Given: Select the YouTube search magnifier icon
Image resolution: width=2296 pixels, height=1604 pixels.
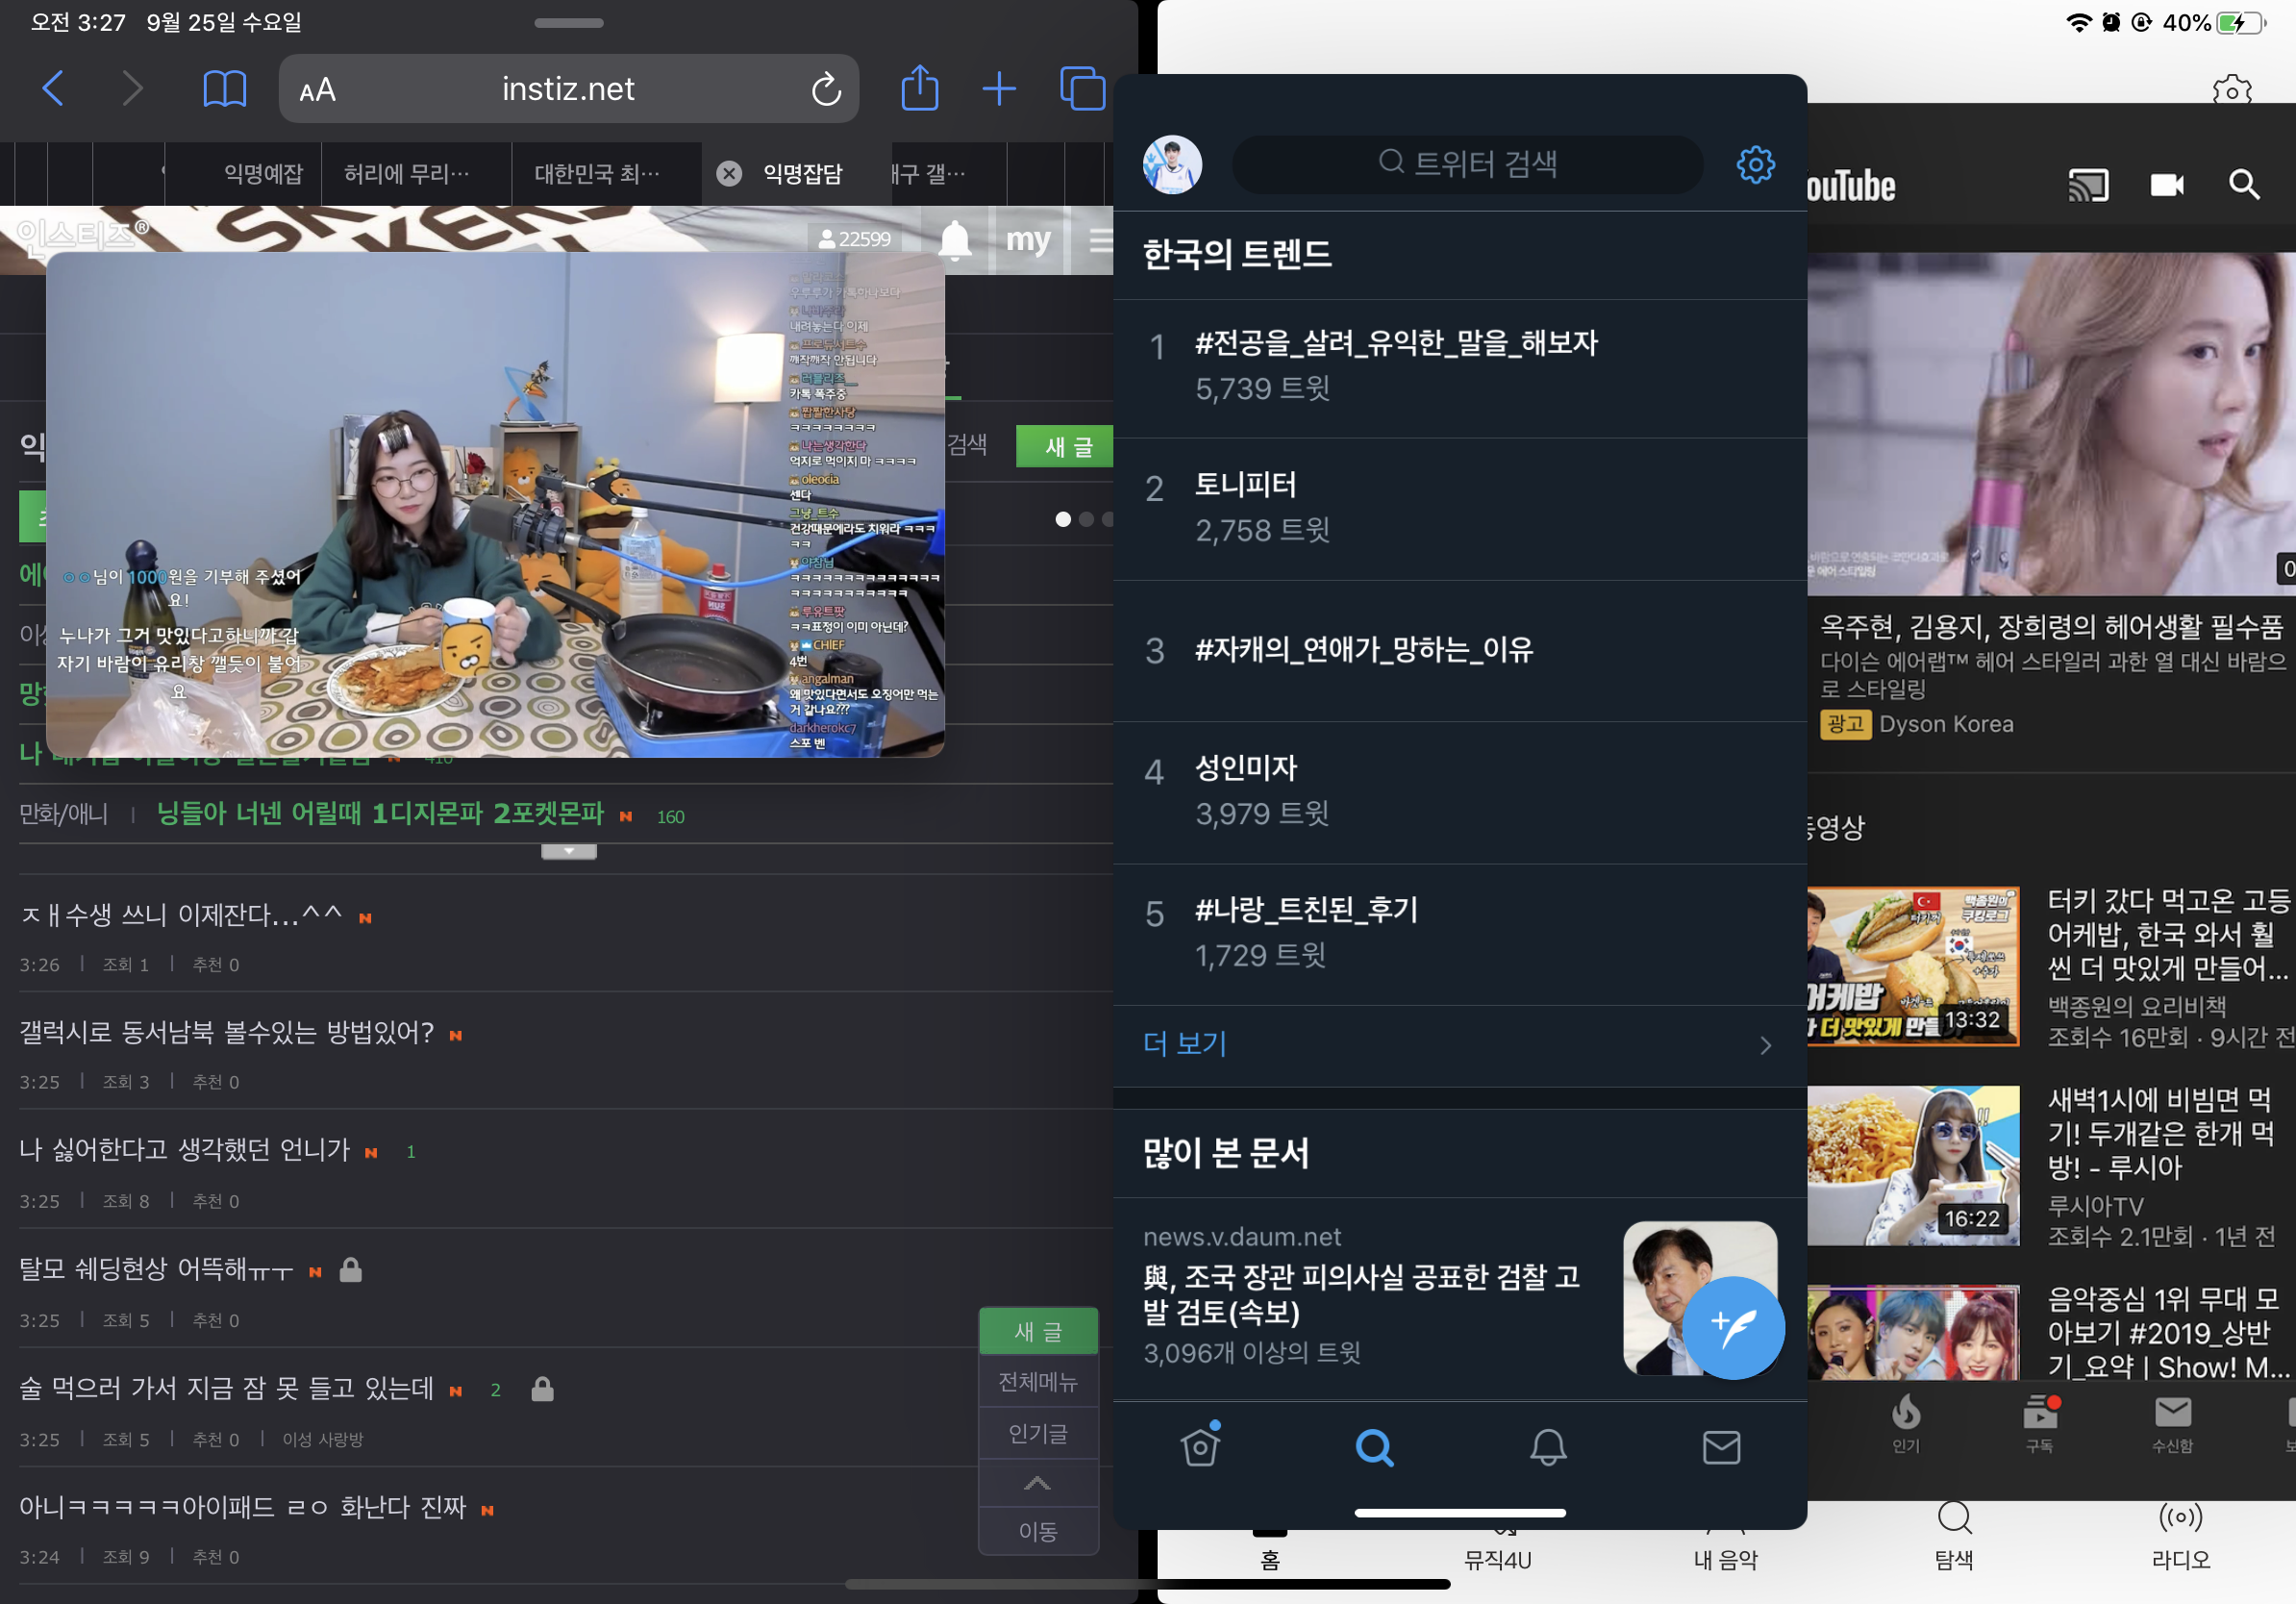Looking at the screenshot, I should click(x=2243, y=185).
